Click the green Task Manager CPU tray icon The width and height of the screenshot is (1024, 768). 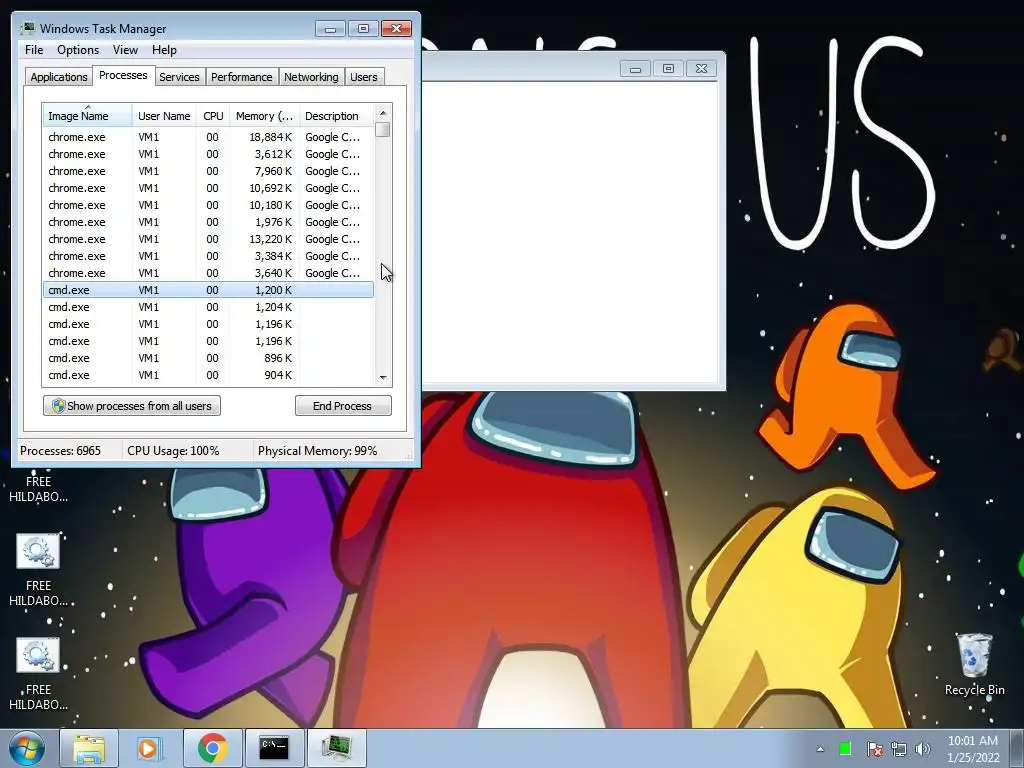pos(845,748)
